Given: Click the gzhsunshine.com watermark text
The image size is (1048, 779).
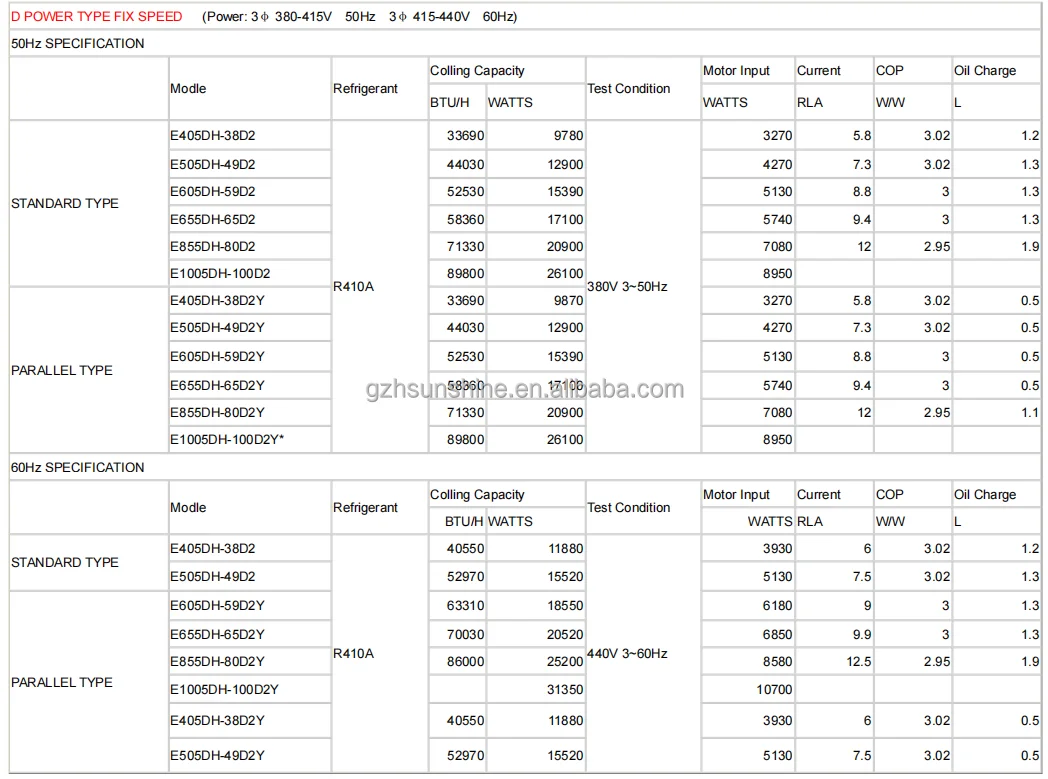Looking at the screenshot, I should [x=525, y=391].
